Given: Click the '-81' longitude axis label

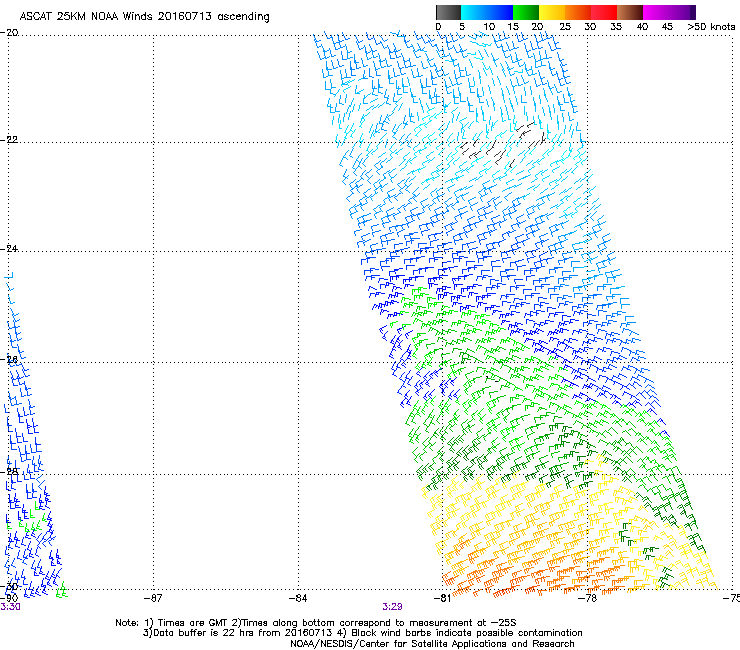Looking at the screenshot, I should [442, 599].
